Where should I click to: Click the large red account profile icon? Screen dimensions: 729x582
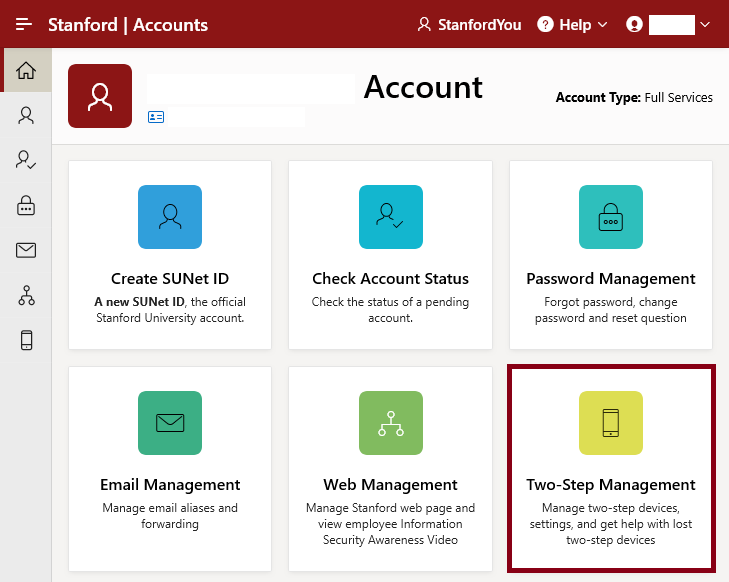coord(100,96)
